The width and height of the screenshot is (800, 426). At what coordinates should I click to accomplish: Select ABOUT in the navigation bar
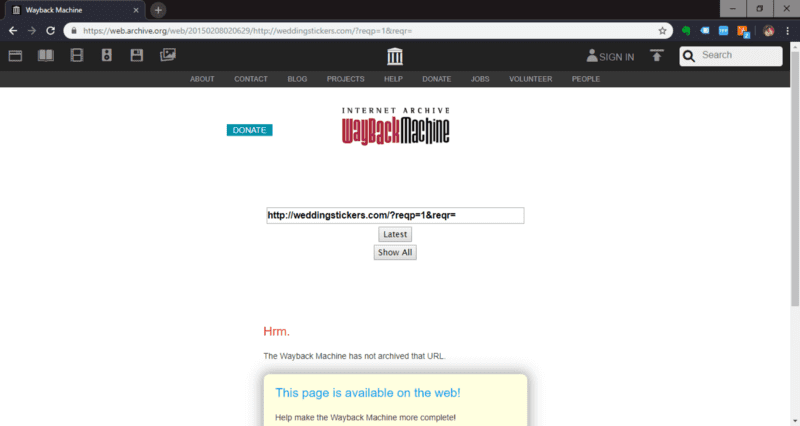coord(202,79)
